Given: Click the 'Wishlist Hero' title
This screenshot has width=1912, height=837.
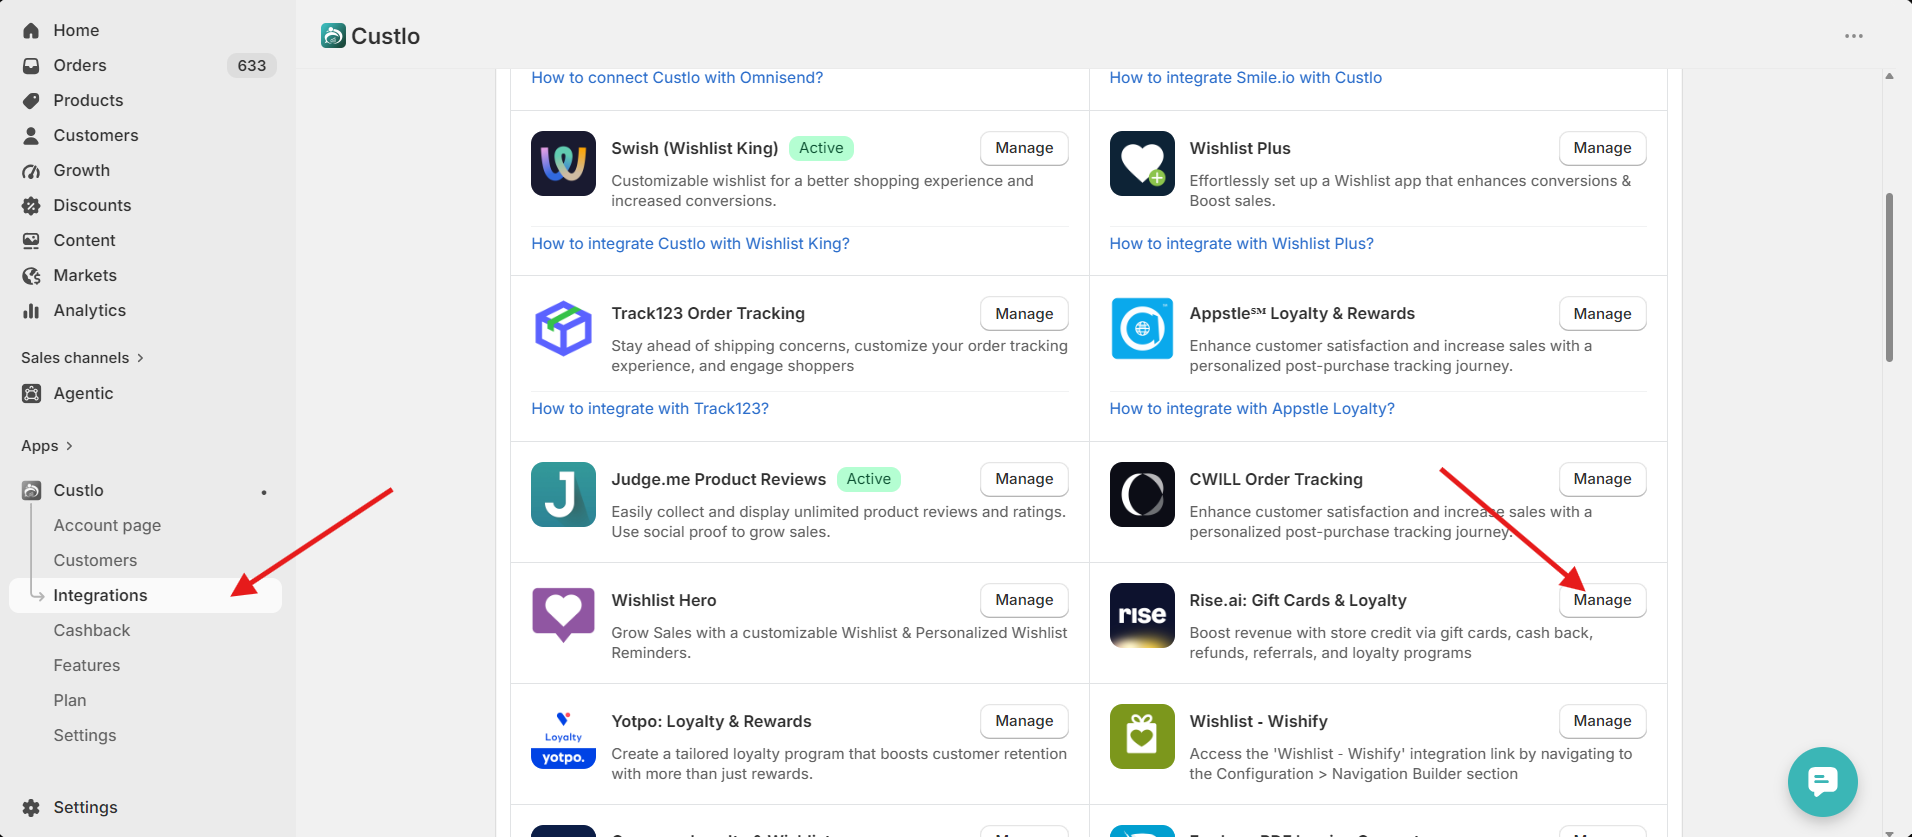Looking at the screenshot, I should pos(664,601).
